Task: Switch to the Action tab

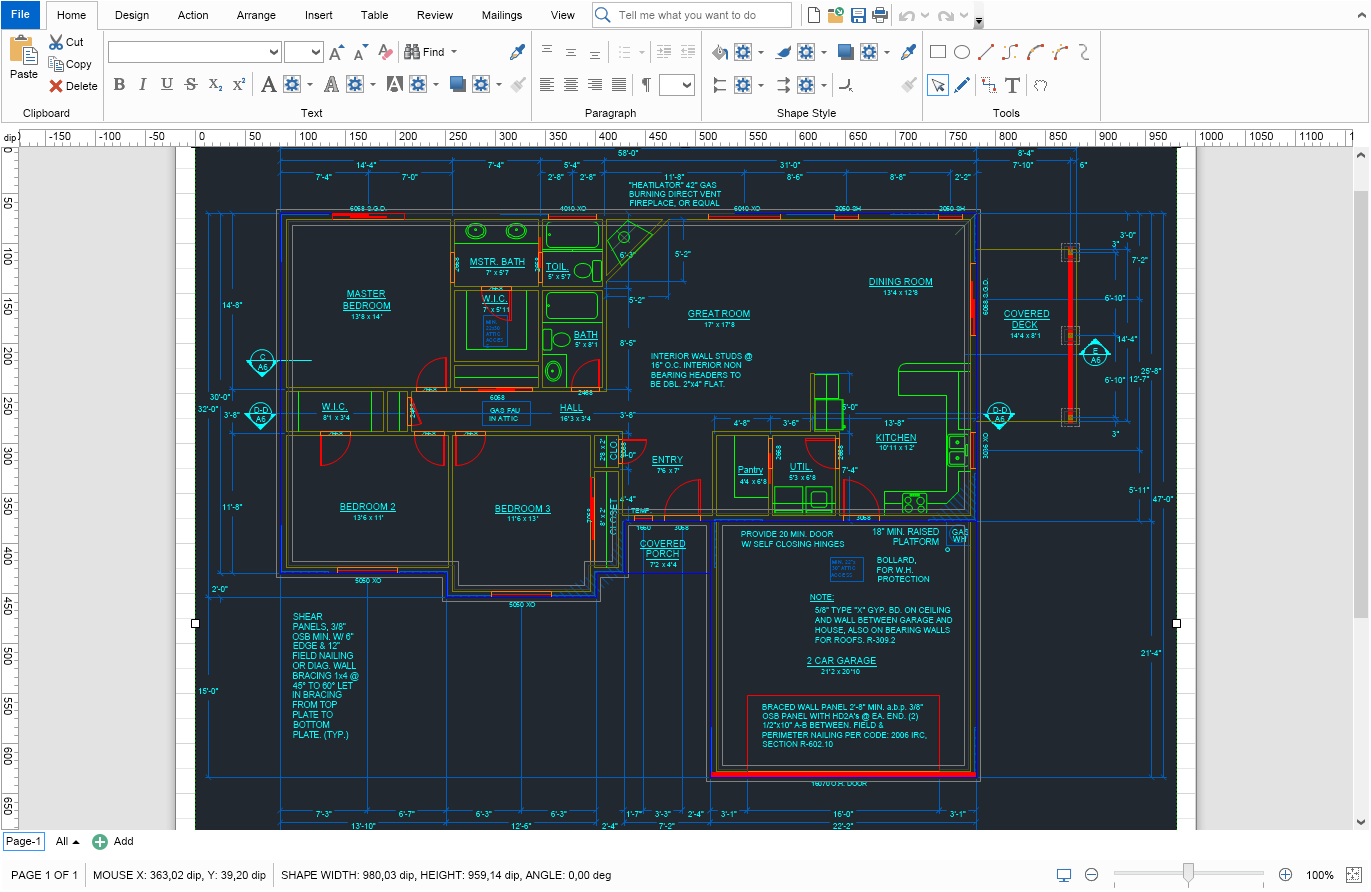Action: coord(193,15)
